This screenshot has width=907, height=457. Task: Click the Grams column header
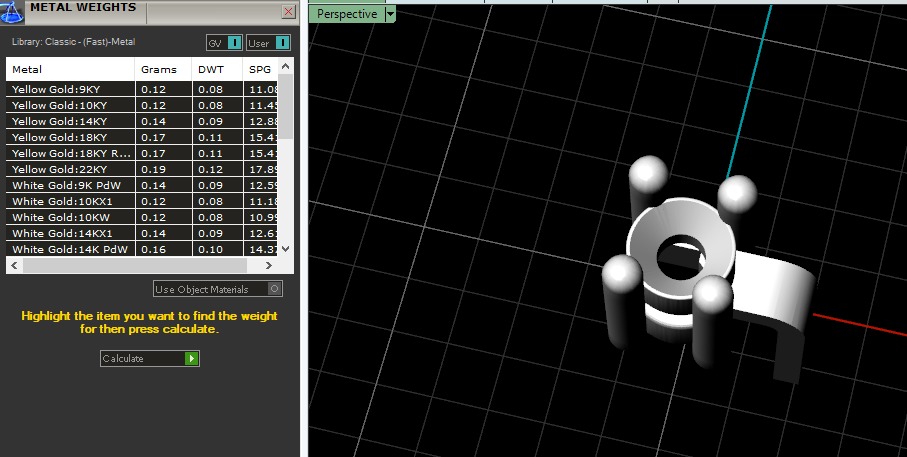click(x=164, y=69)
